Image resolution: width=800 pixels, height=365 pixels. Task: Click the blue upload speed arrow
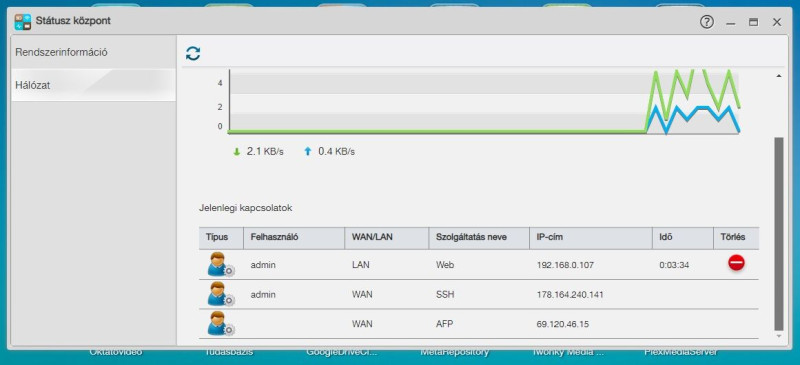click(307, 152)
